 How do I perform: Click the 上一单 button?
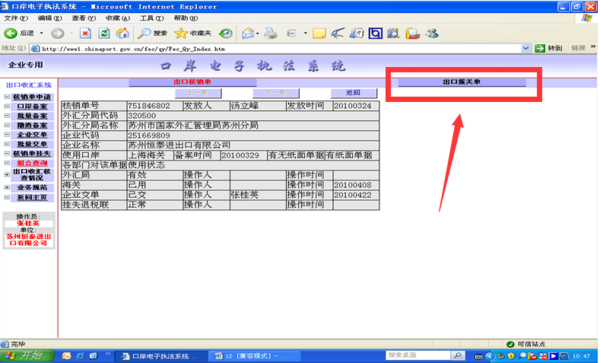[x=198, y=93]
